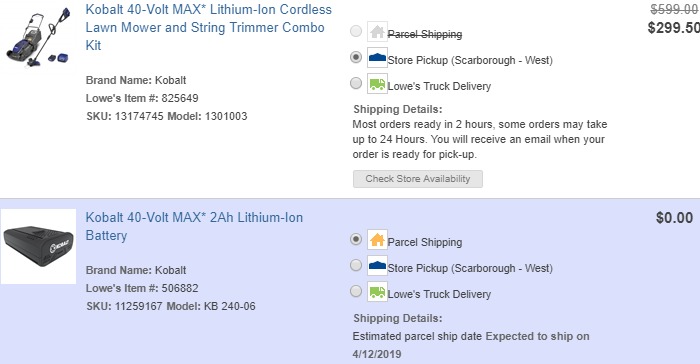This screenshot has height=364, width=700.
Task: Select Parcel Shipping radio for the 2Ah battery
Action: (356, 239)
